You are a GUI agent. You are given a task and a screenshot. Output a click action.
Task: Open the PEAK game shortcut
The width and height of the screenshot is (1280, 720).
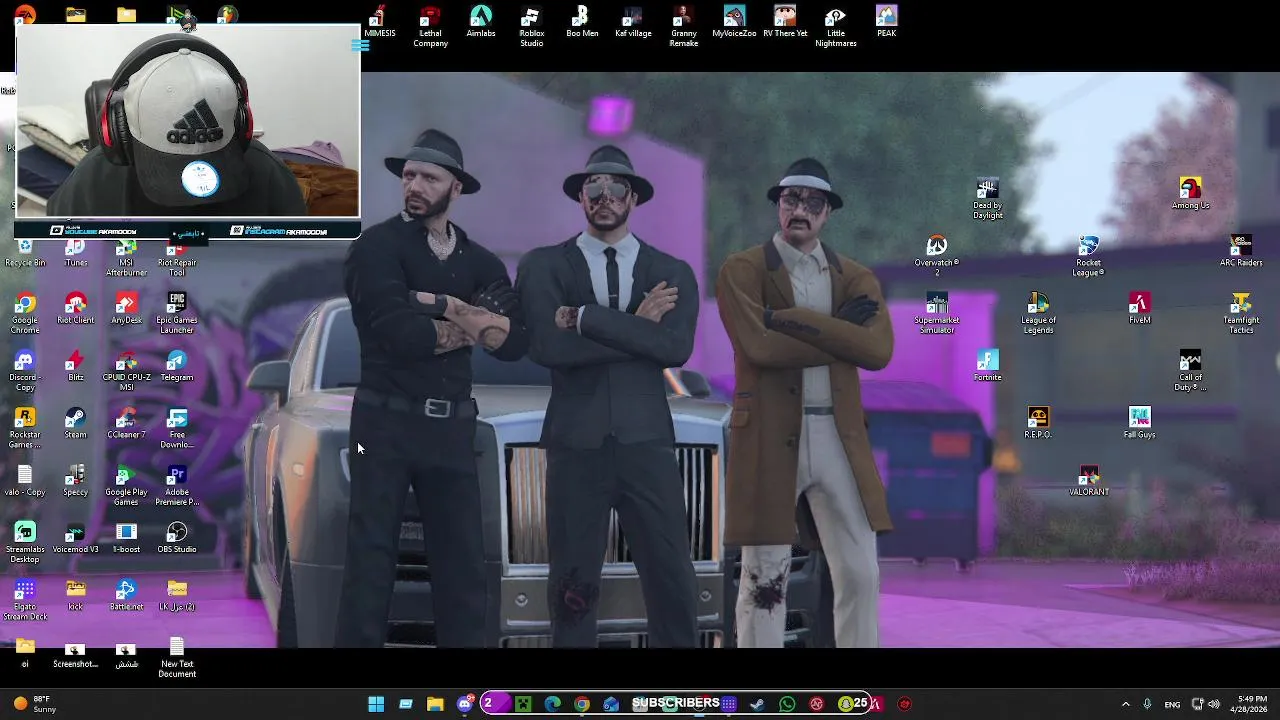(886, 22)
